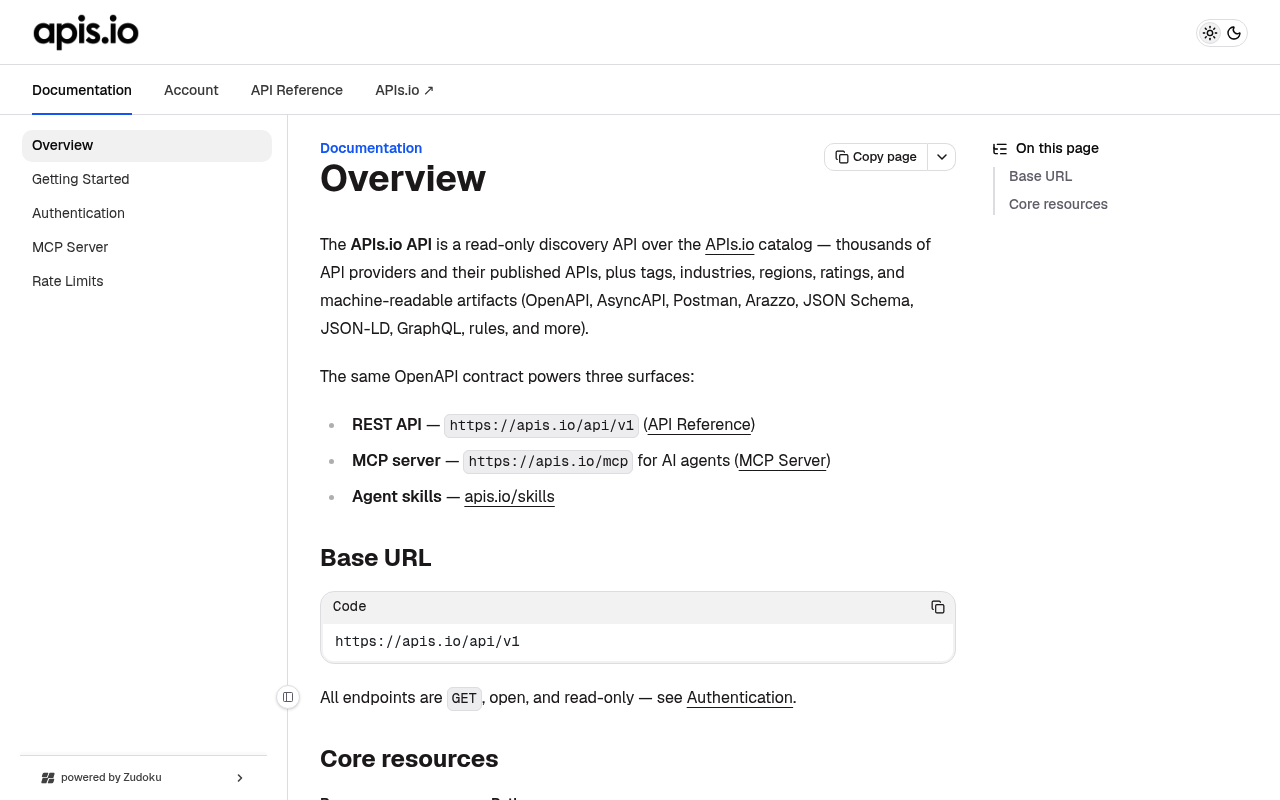The image size is (1280, 800).
Task: Click the Base URL section heading
Action: coord(375,557)
